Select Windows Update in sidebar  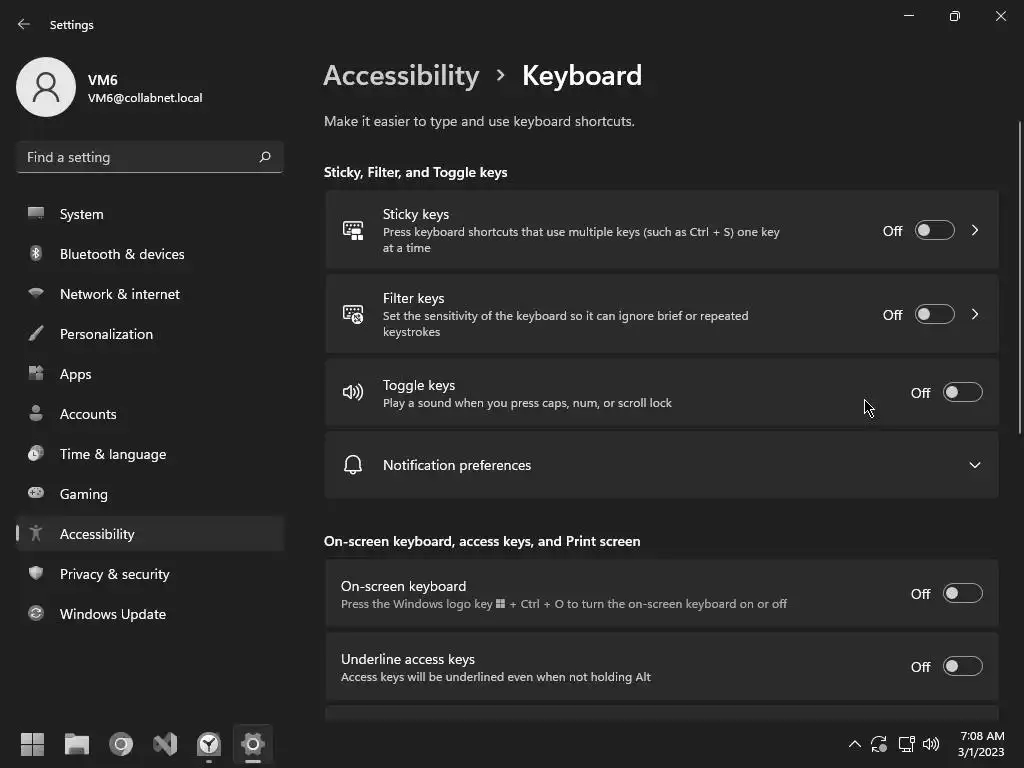(x=112, y=614)
